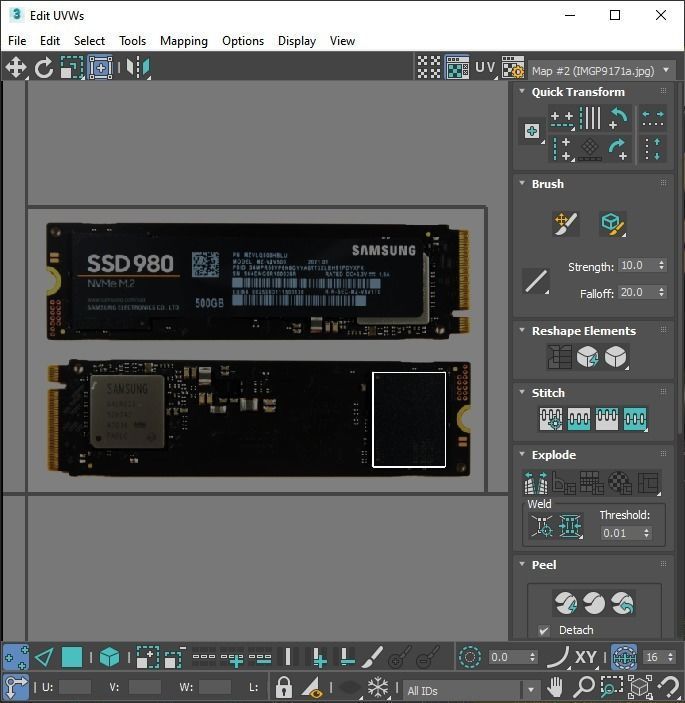Open the Tools menu
This screenshot has width=685, height=703.
[133, 41]
